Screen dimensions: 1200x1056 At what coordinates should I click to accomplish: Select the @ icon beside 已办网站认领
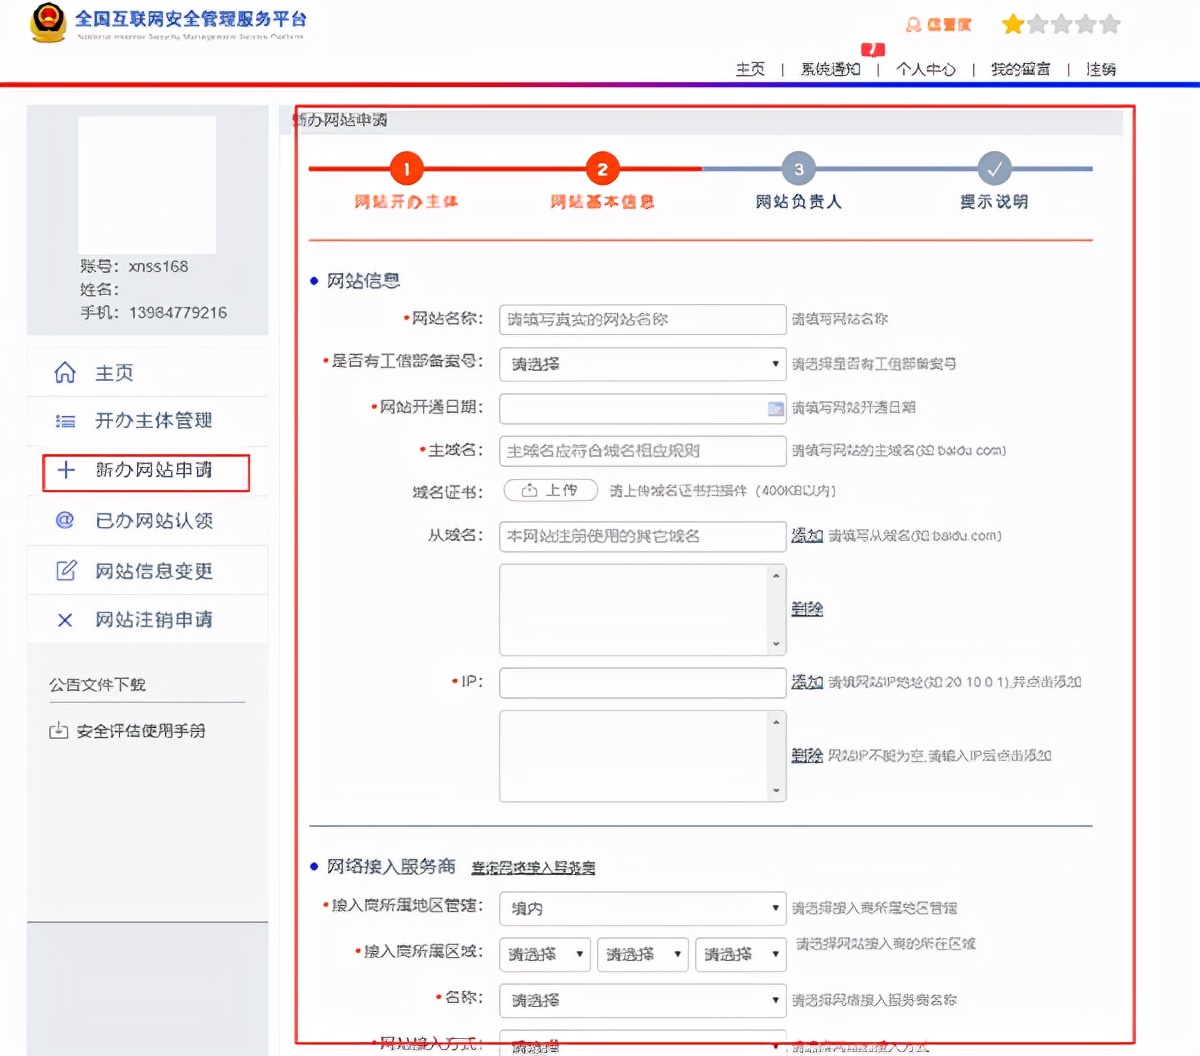[x=64, y=520]
